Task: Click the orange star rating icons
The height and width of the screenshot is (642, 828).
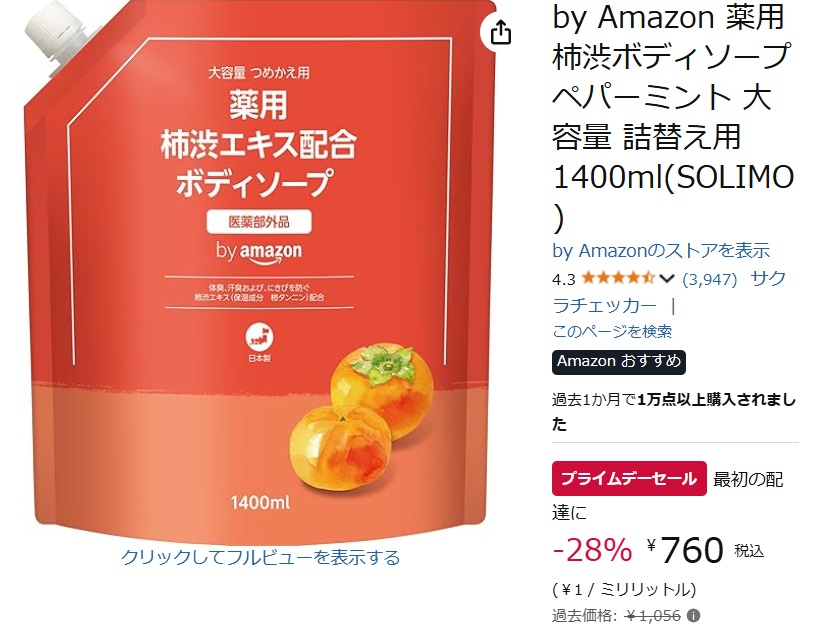Action: coord(618,278)
